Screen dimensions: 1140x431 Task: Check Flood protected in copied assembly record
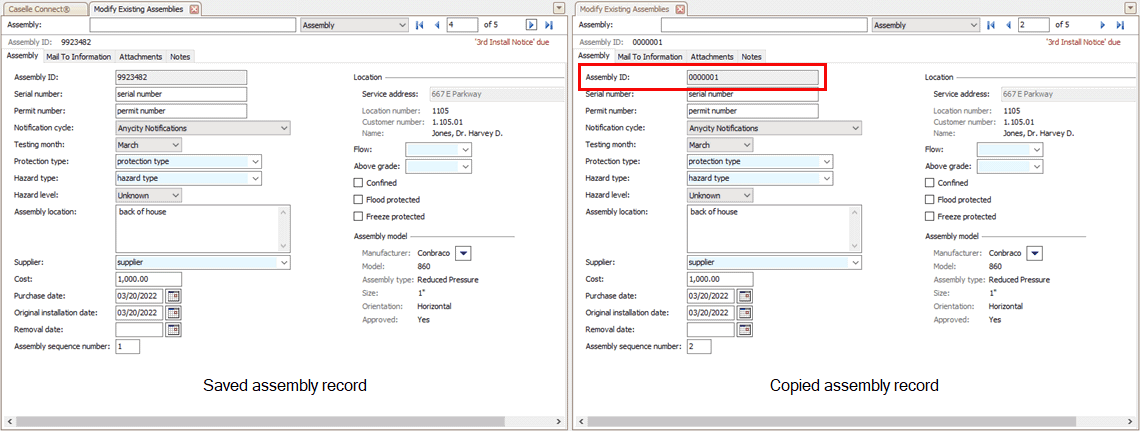[x=930, y=200]
